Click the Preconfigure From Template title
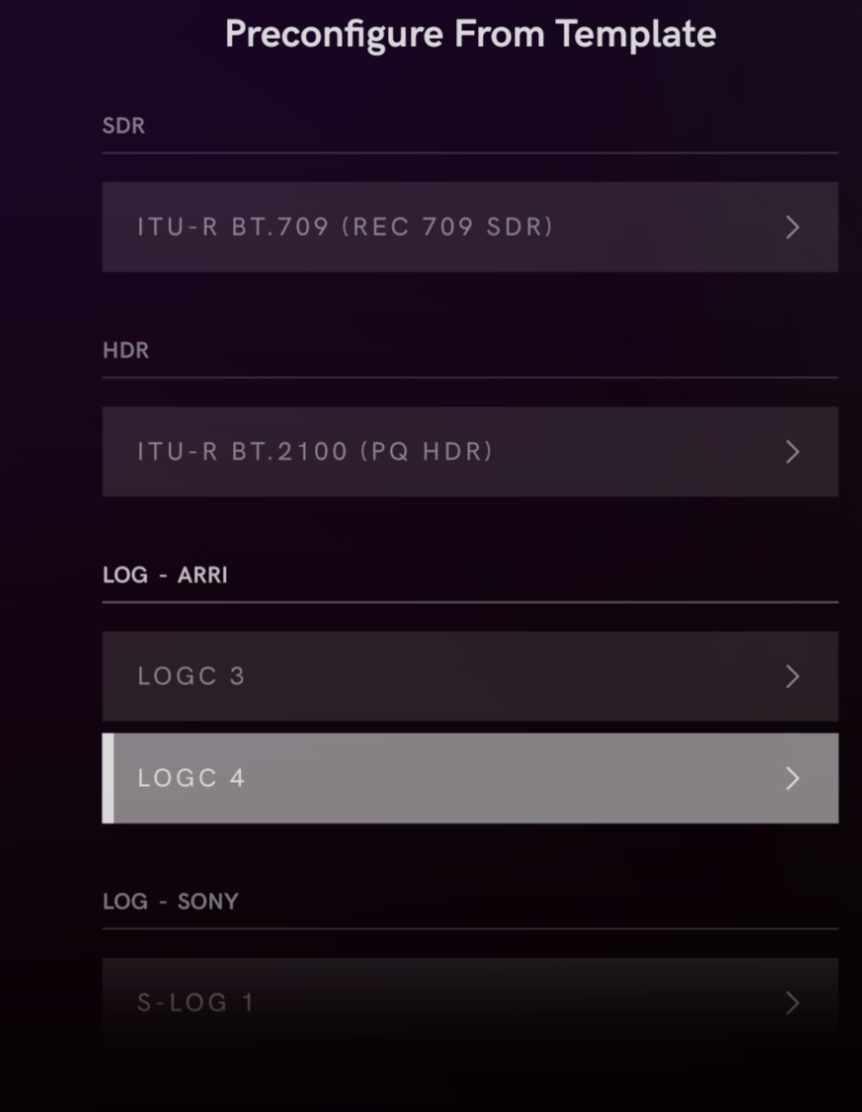 470,34
